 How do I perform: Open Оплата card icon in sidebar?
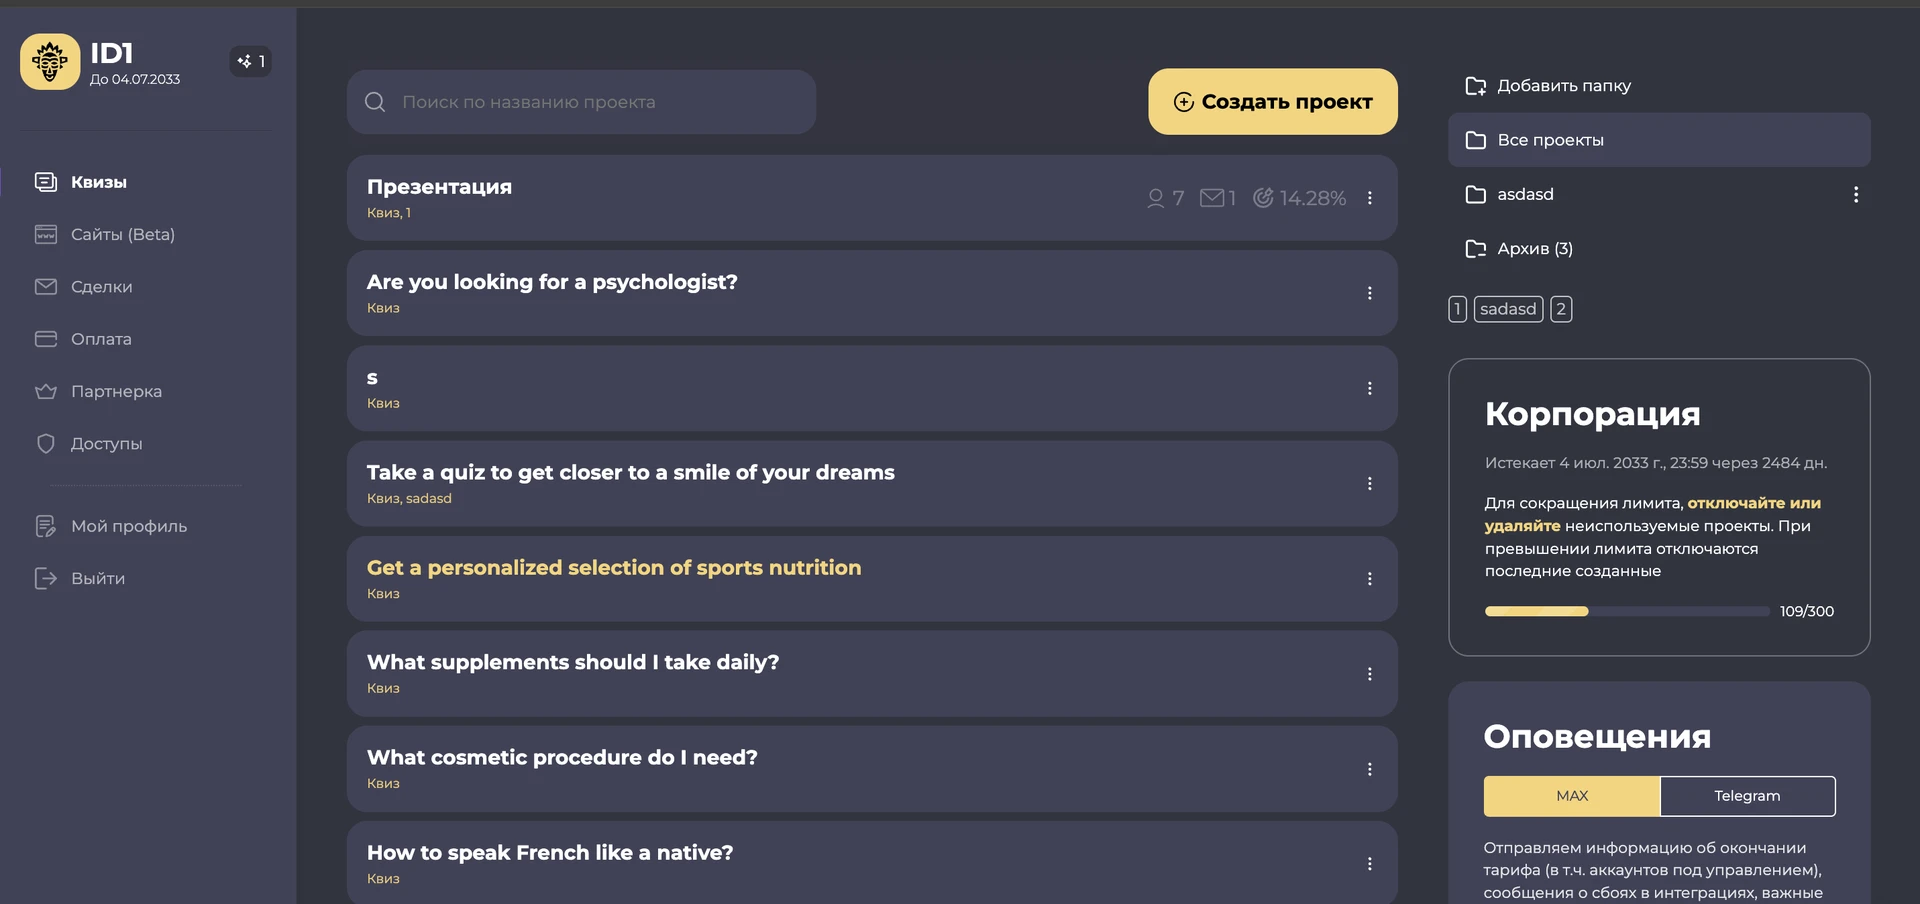(46, 339)
